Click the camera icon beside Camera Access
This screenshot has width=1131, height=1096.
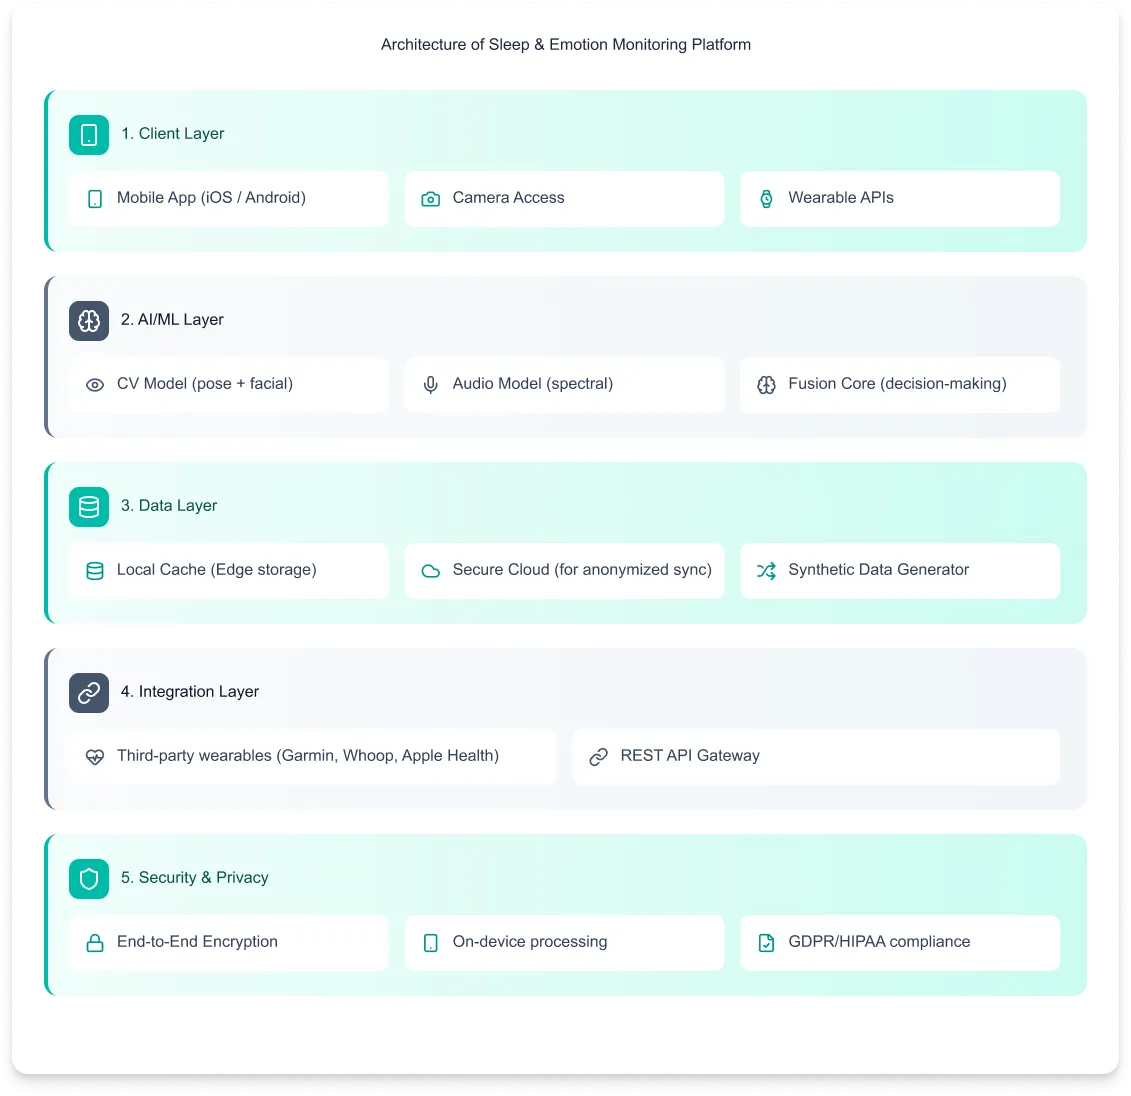click(431, 199)
